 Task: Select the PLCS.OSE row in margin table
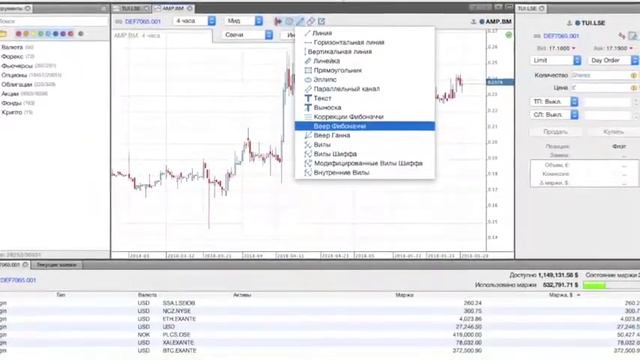(320, 335)
